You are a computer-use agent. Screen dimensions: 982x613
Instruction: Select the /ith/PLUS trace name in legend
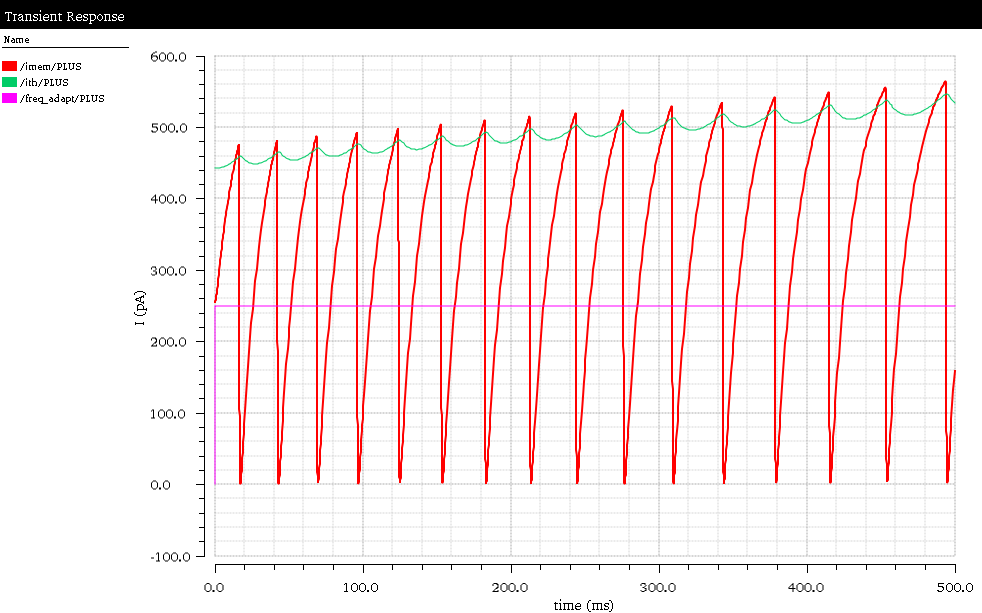(44, 83)
